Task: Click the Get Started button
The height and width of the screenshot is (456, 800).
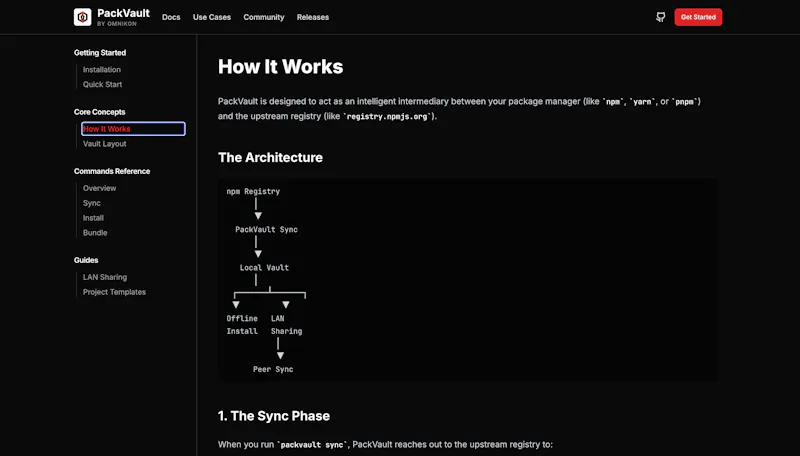Action: (x=698, y=17)
